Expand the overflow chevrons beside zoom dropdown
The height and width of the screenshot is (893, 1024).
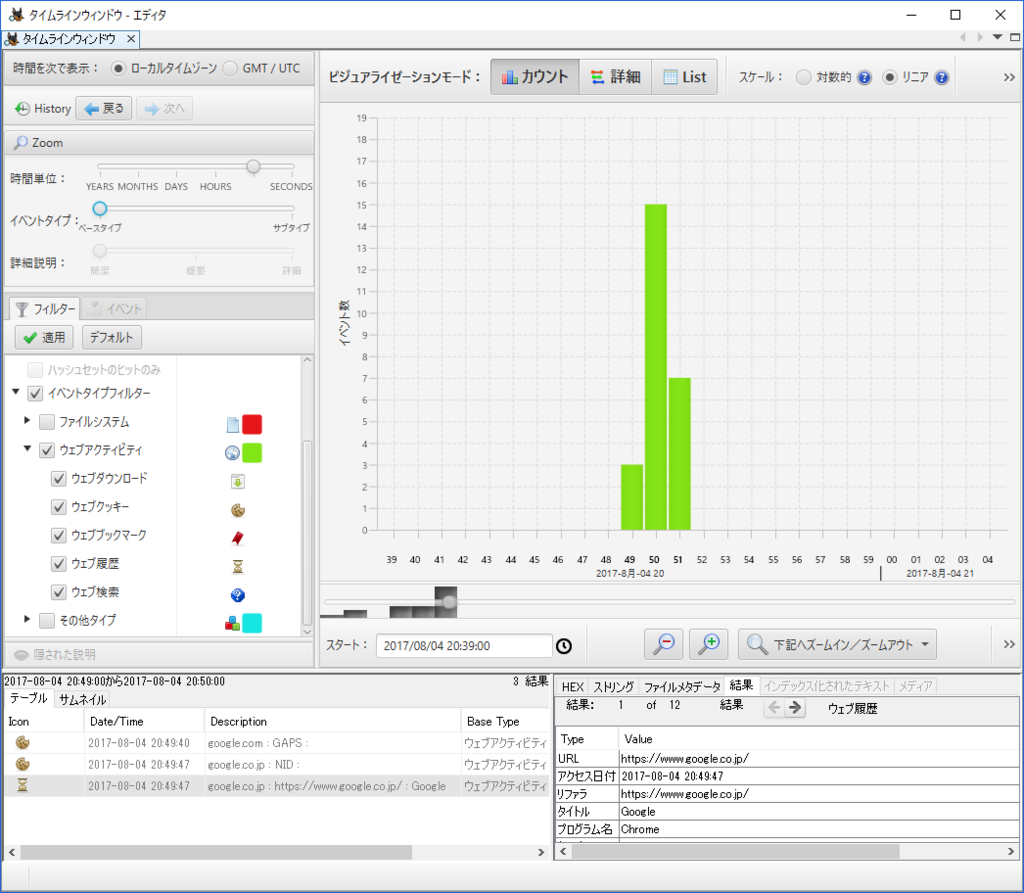coord(1009,645)
